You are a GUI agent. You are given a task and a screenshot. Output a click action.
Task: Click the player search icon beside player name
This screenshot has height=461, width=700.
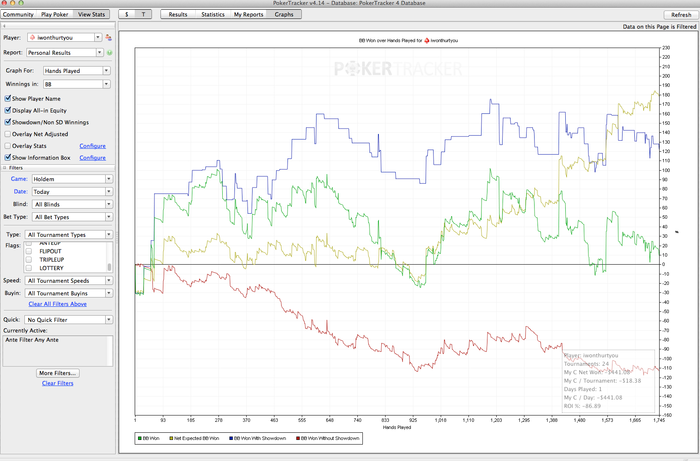(x=108, y=37)
